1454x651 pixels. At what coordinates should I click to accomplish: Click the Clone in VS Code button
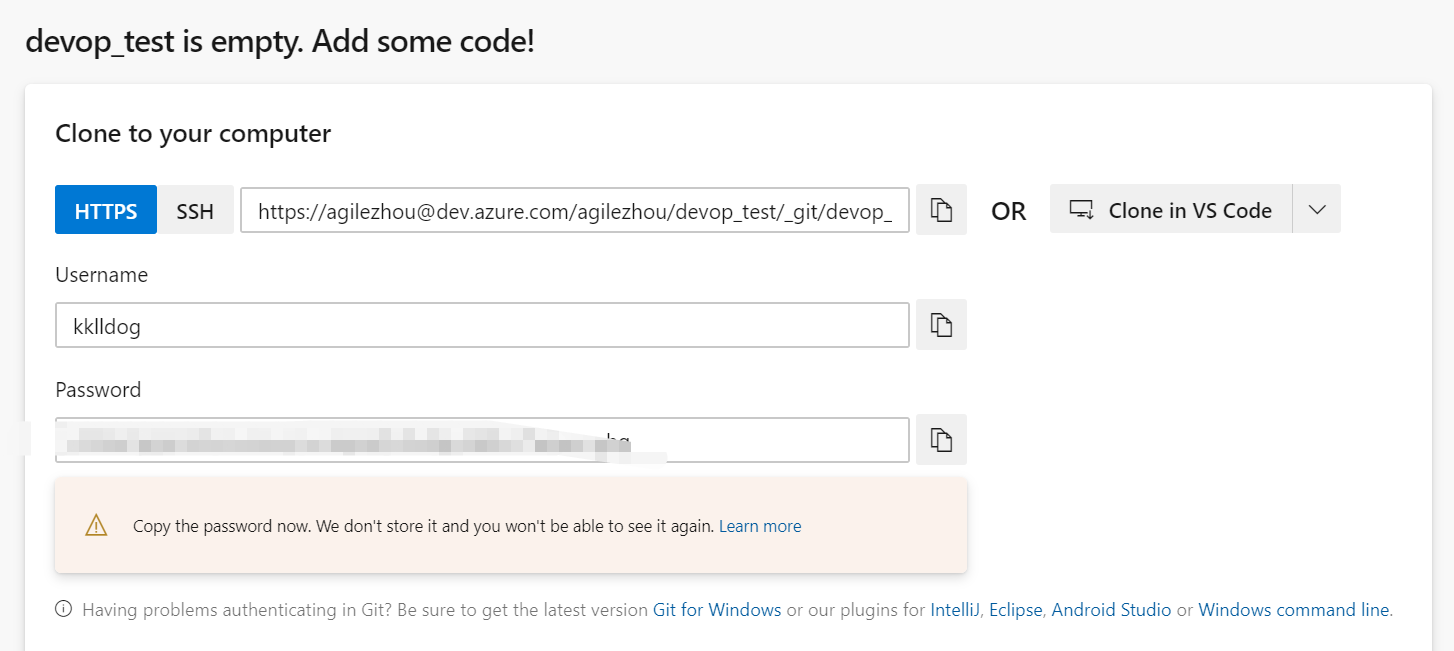click(1171, 209)
